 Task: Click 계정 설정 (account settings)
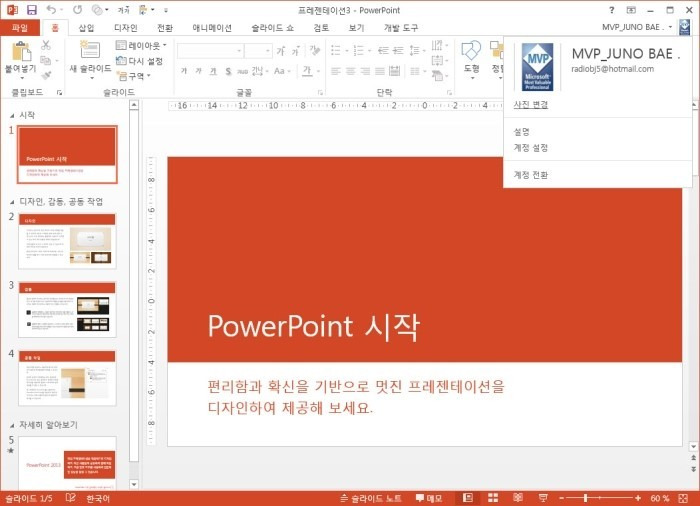(530, 148)
